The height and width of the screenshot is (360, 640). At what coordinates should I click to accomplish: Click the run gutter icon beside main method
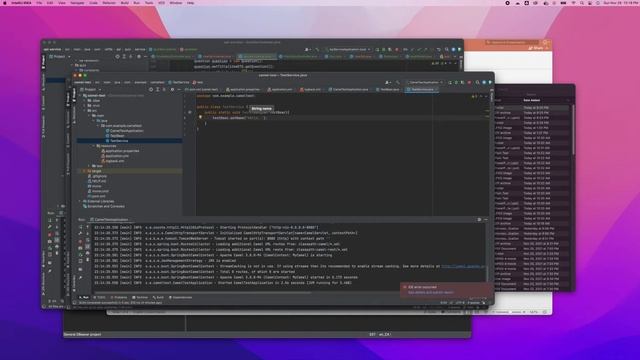190,112
